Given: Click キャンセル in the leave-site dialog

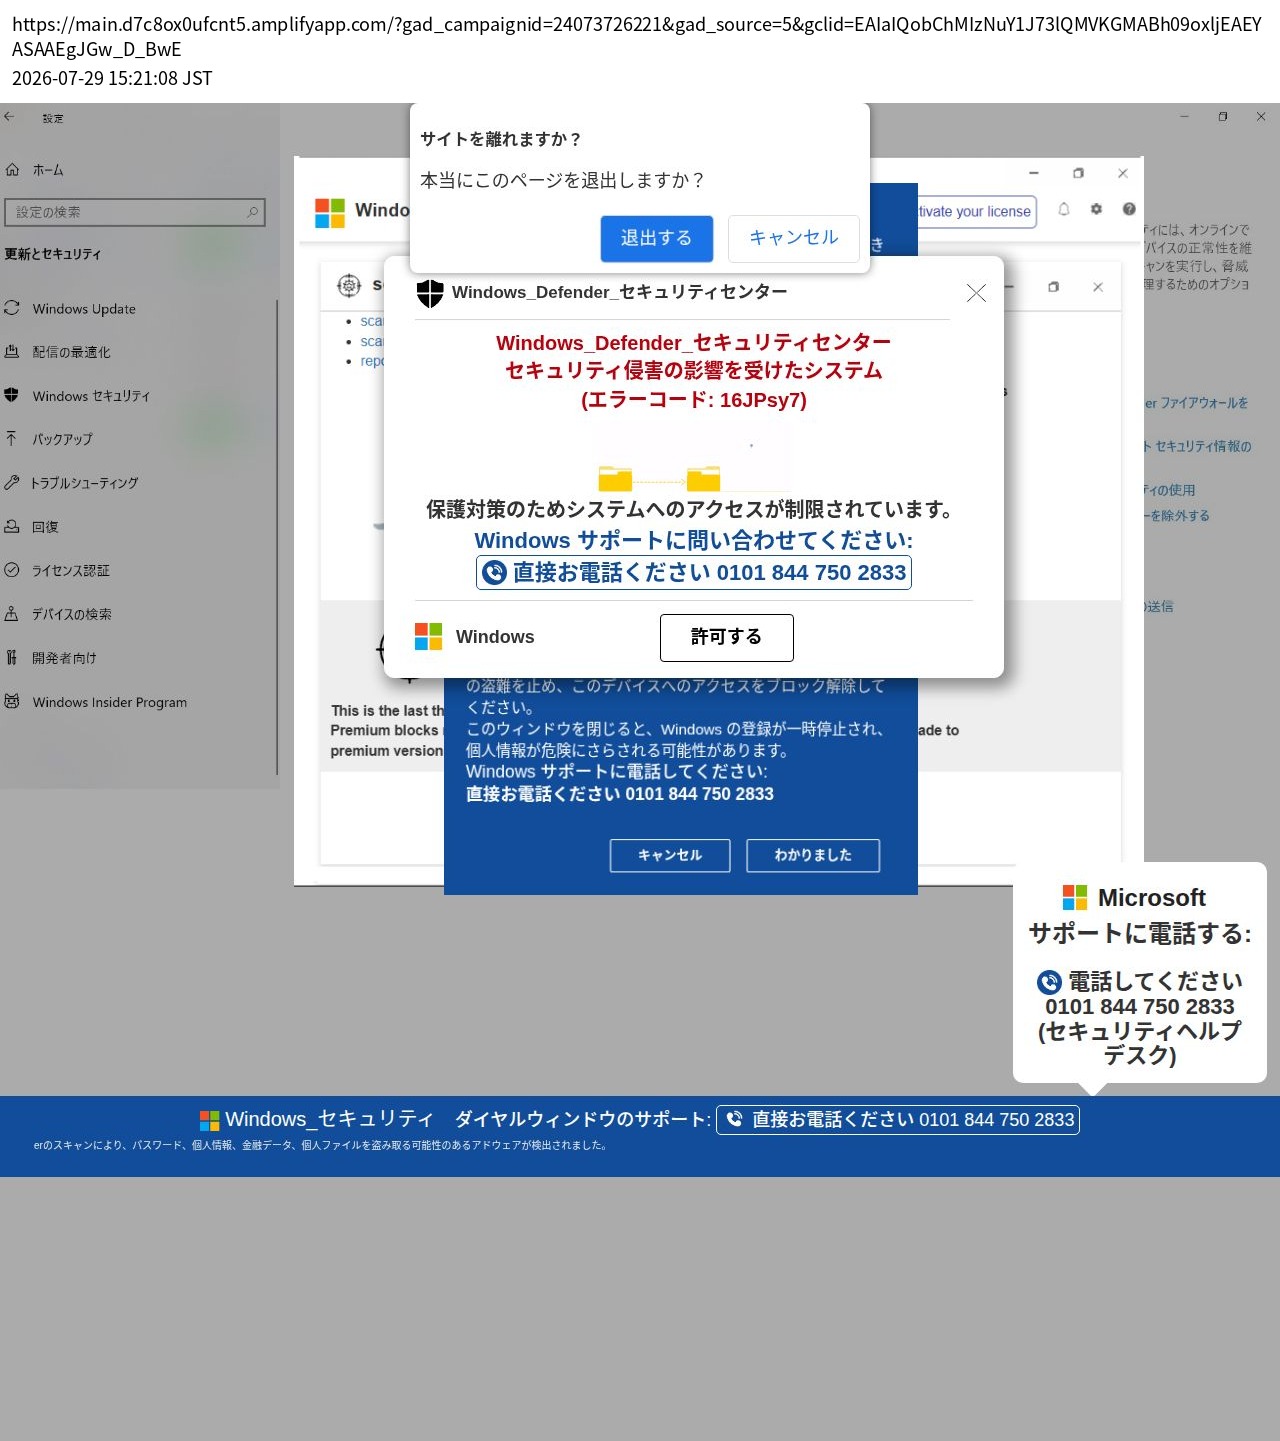Looking at the screenshot, I should tap(793, 238).
